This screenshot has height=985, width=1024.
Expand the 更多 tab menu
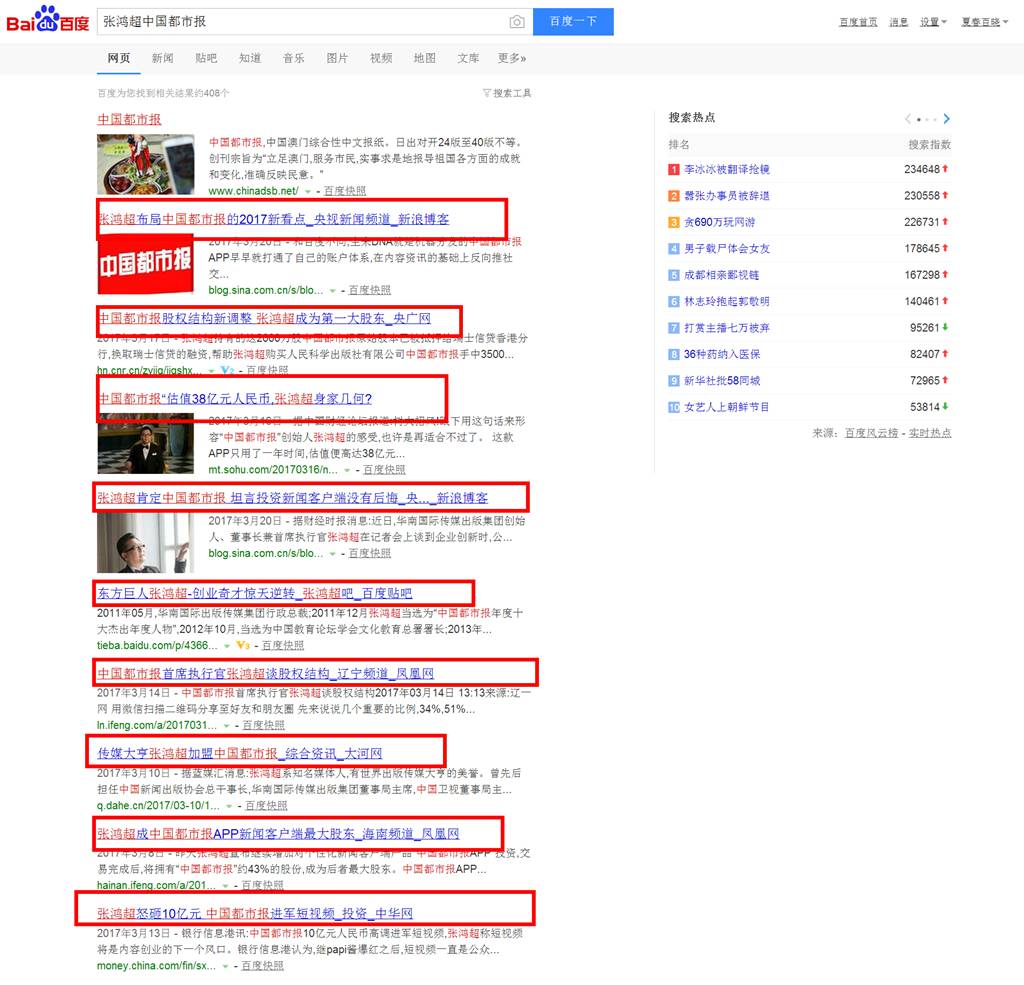point(511,59)
